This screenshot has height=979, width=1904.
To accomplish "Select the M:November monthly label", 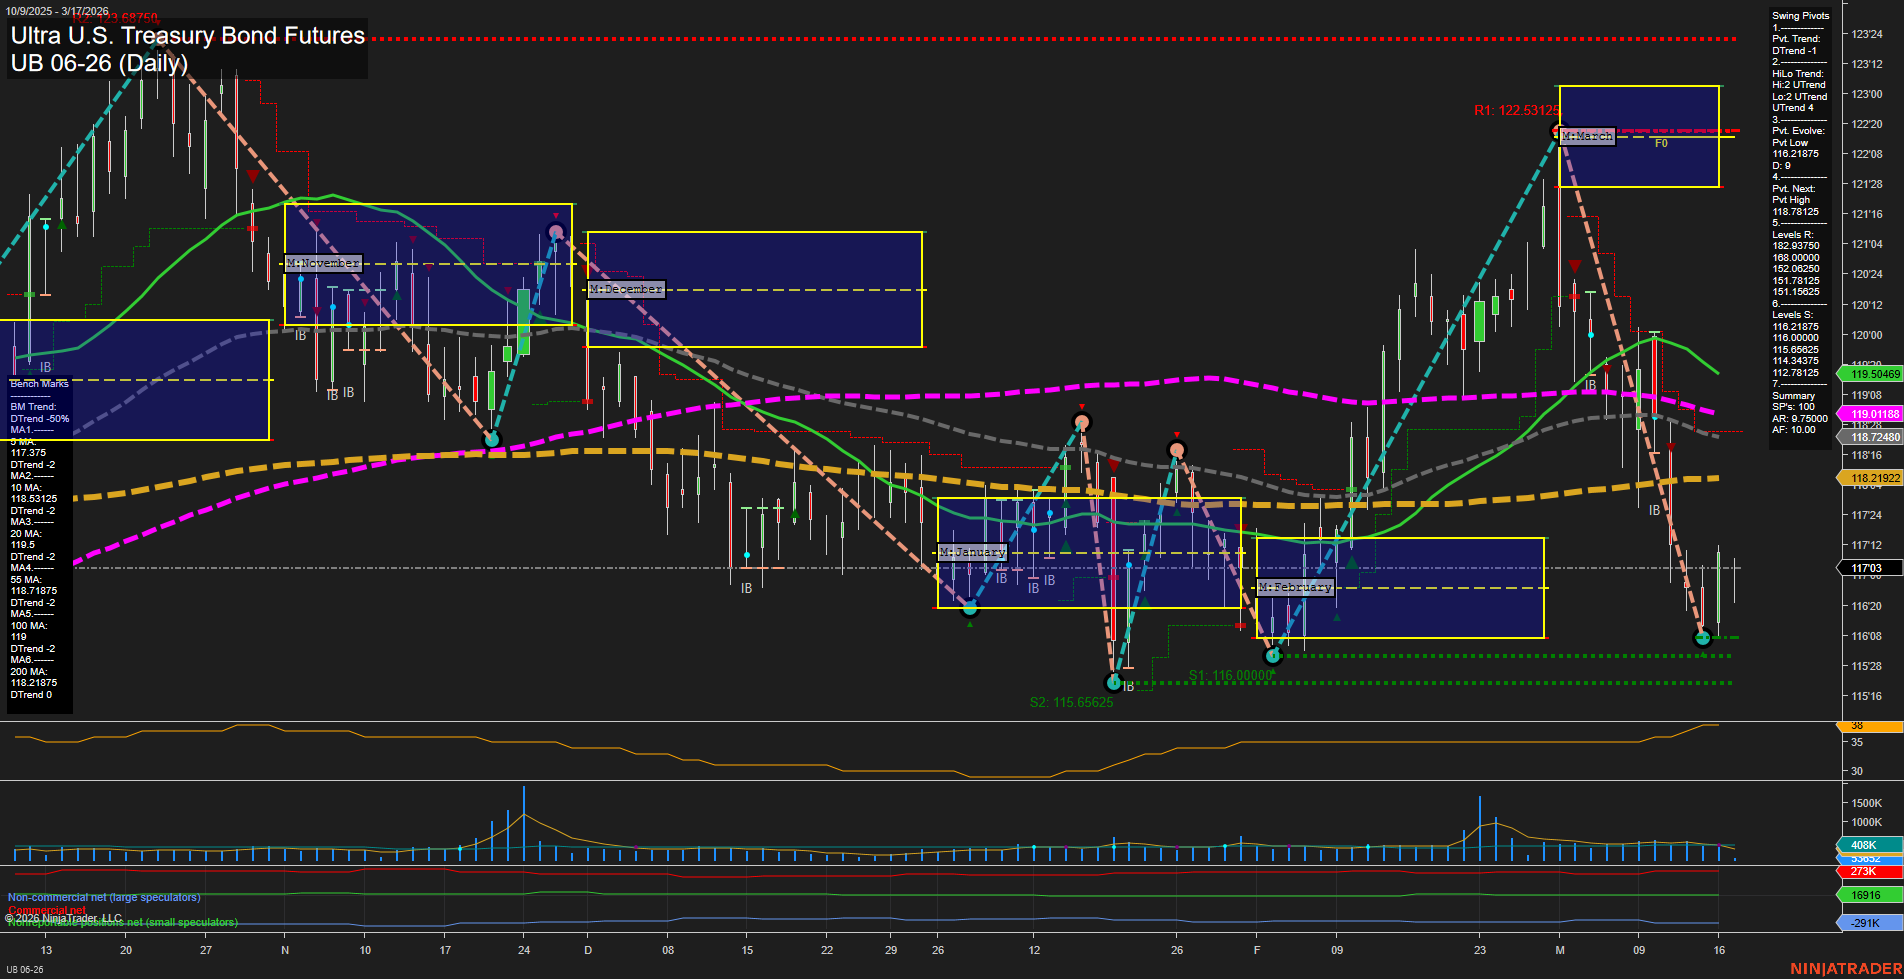I will pyautogui.click(x=323, y=263).
